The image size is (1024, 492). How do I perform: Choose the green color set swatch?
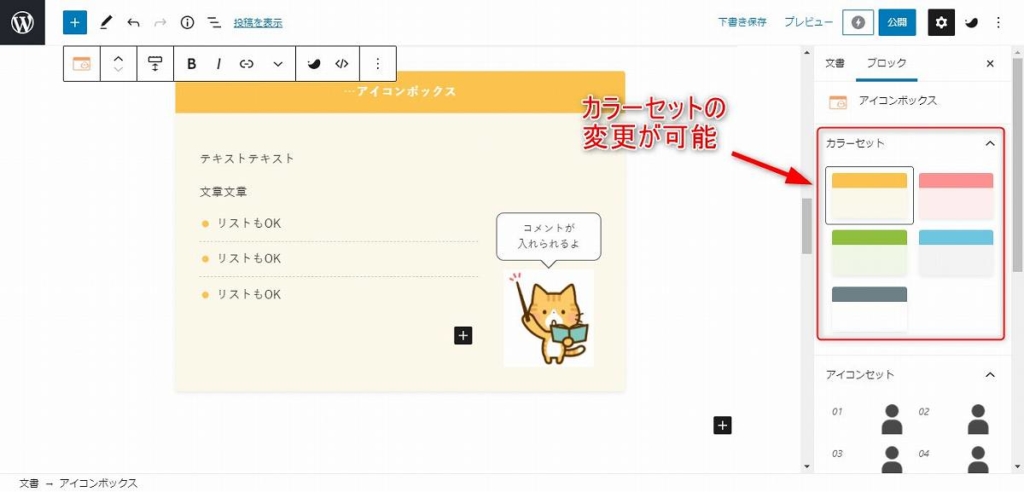(x=869, y=252)
